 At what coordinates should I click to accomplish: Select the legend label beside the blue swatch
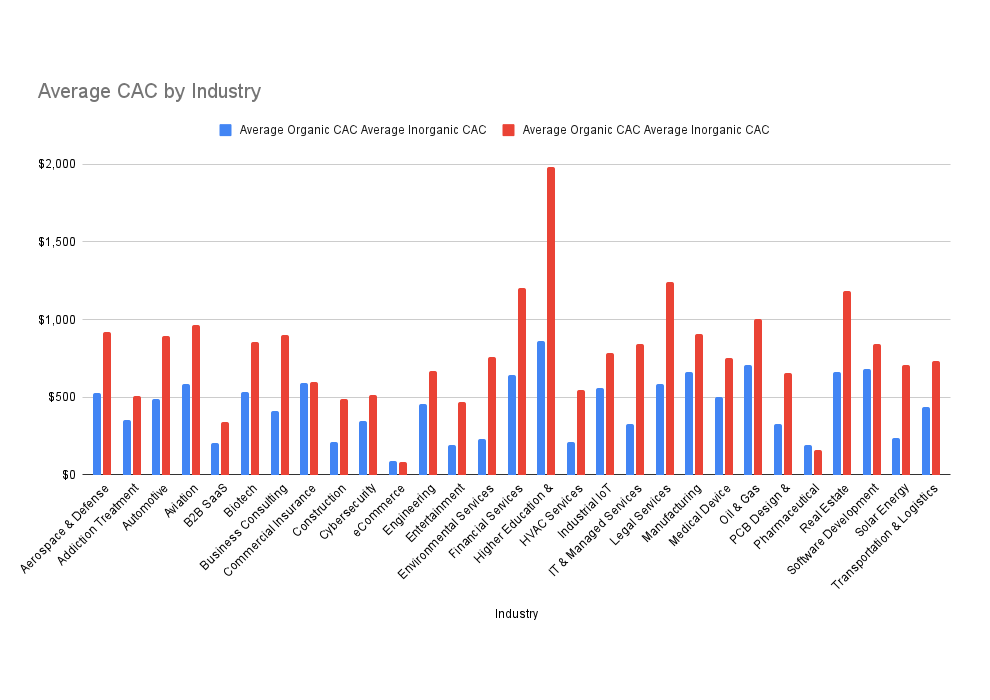(x=363, y=130)
